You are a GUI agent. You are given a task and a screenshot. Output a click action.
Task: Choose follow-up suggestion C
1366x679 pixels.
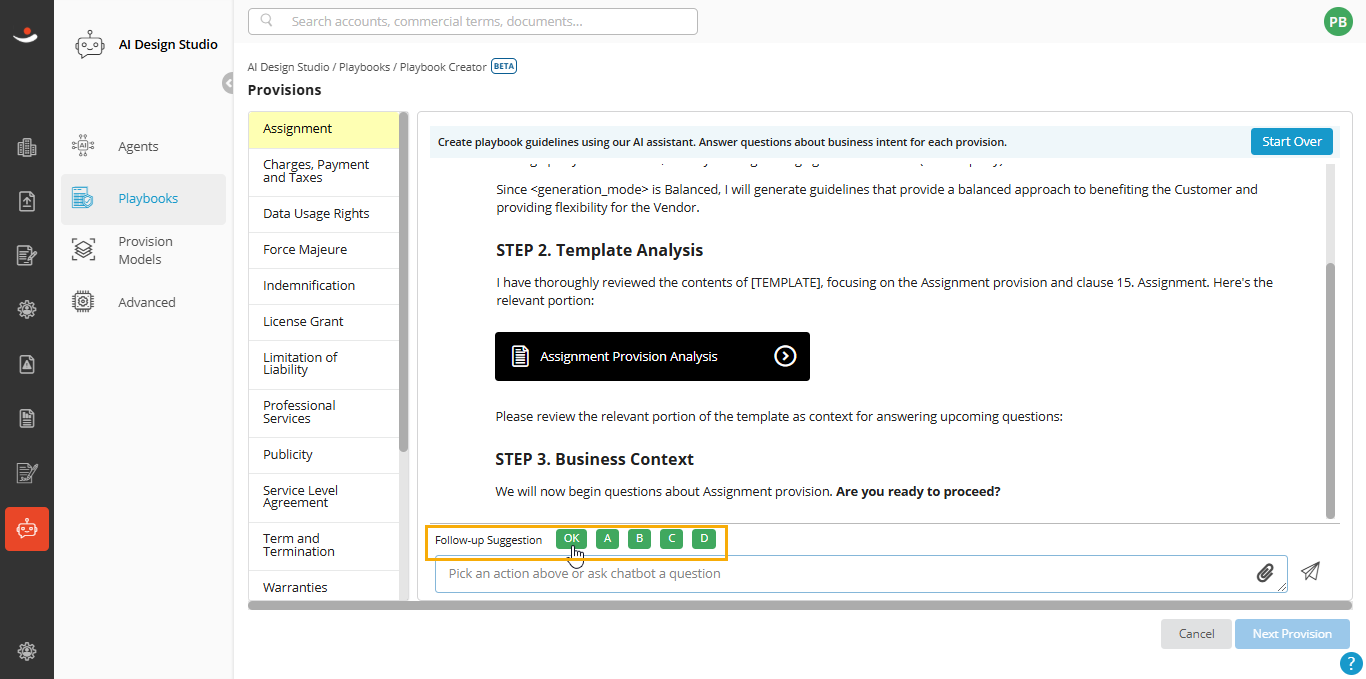[x=672, y=539]
